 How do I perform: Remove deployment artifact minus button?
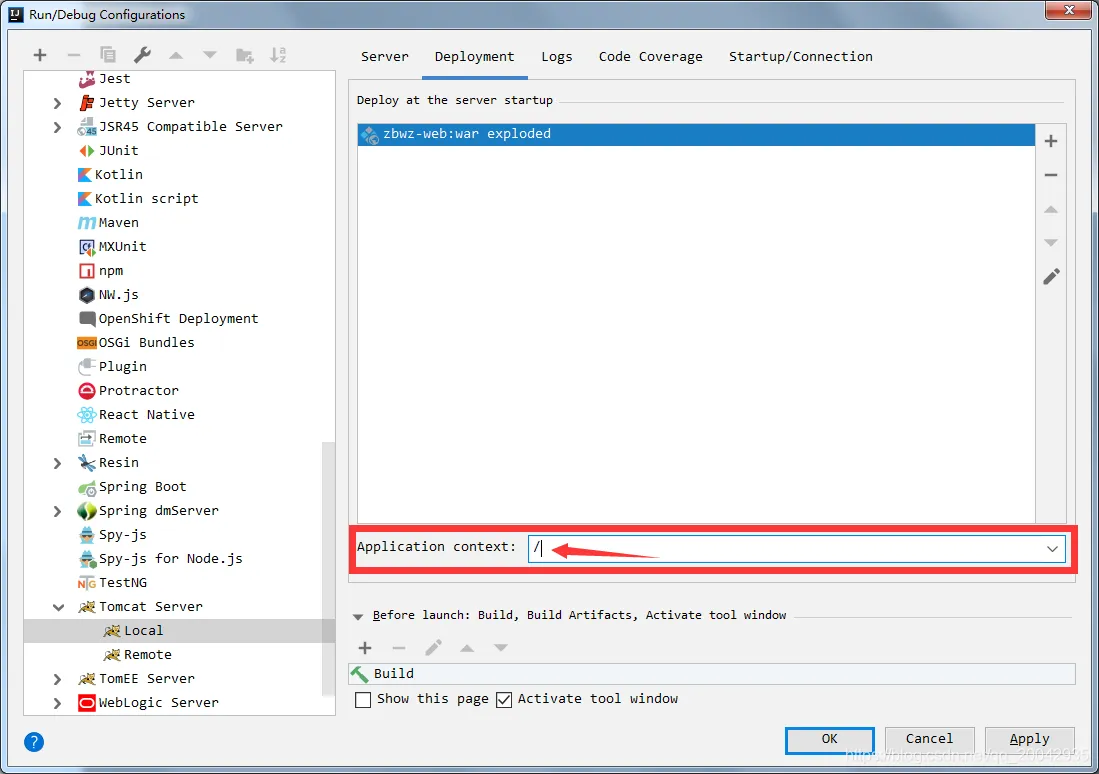[x=1051, y=175]
